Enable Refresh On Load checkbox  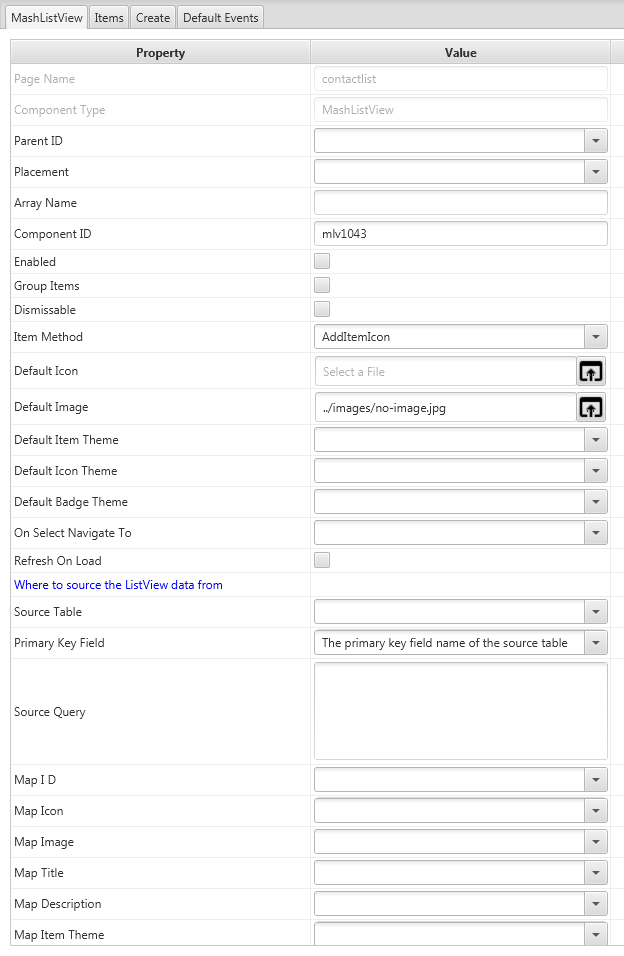322,561
